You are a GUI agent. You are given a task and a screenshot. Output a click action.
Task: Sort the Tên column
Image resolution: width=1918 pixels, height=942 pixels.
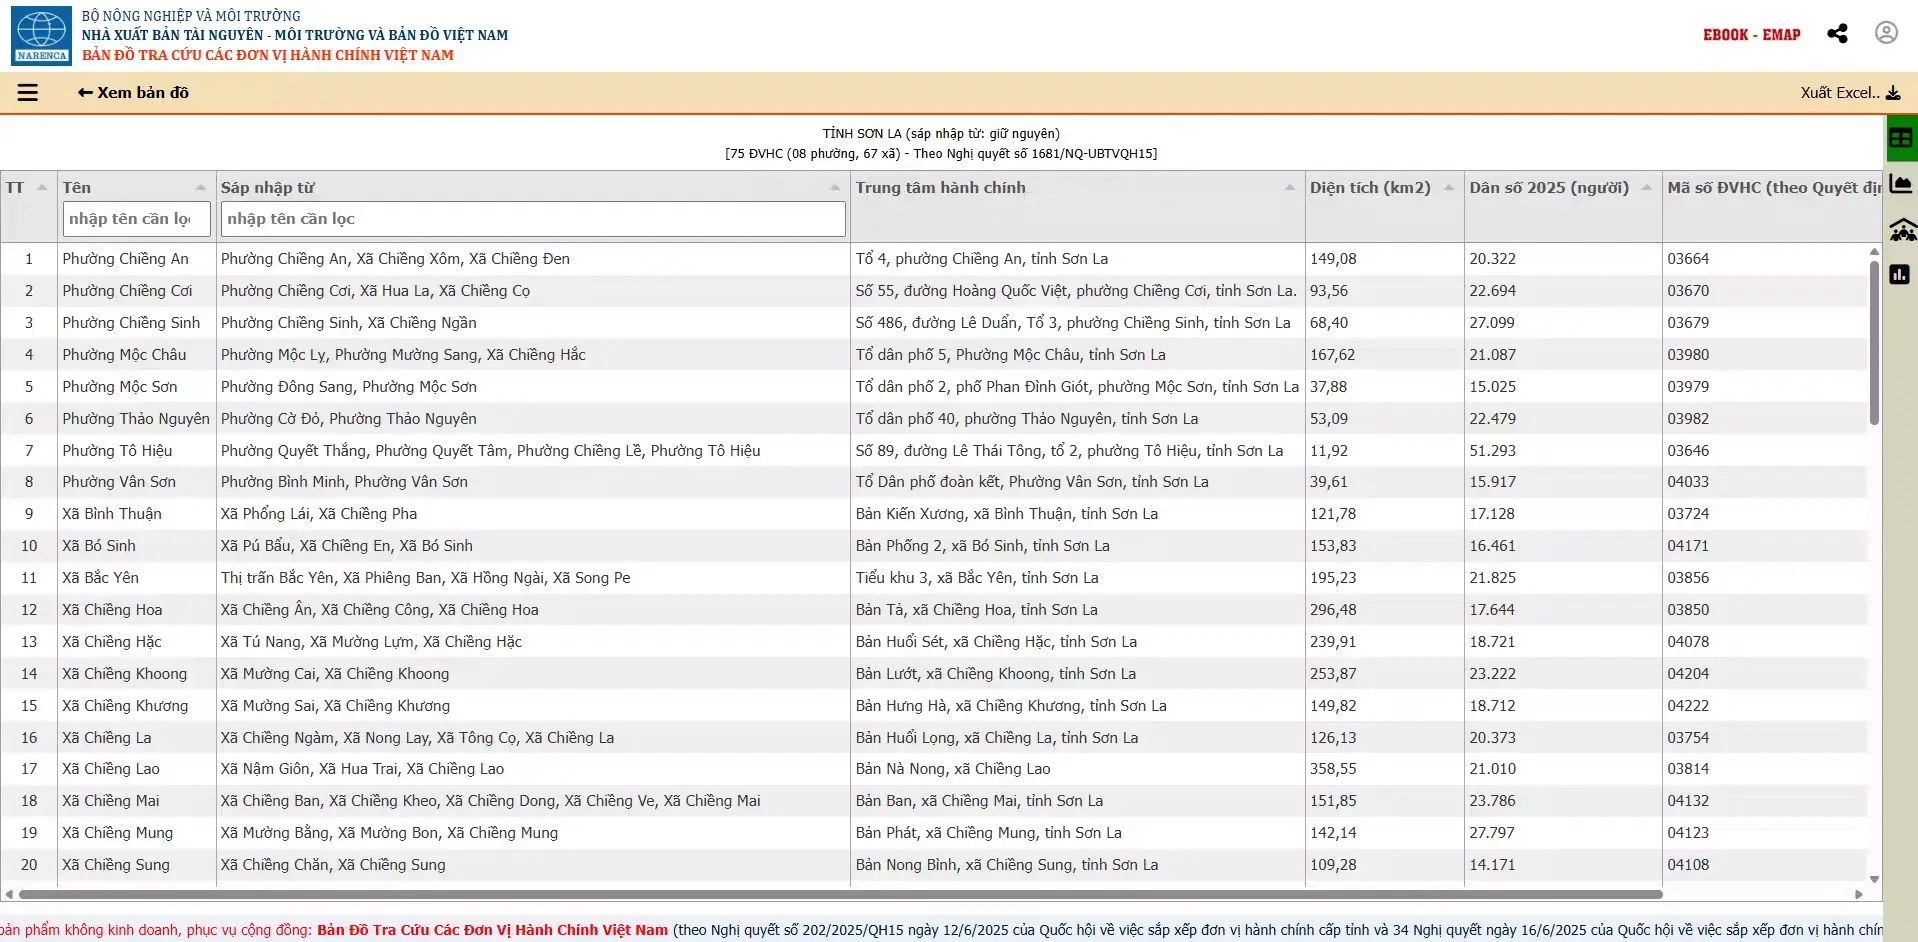tap(200, 188)
